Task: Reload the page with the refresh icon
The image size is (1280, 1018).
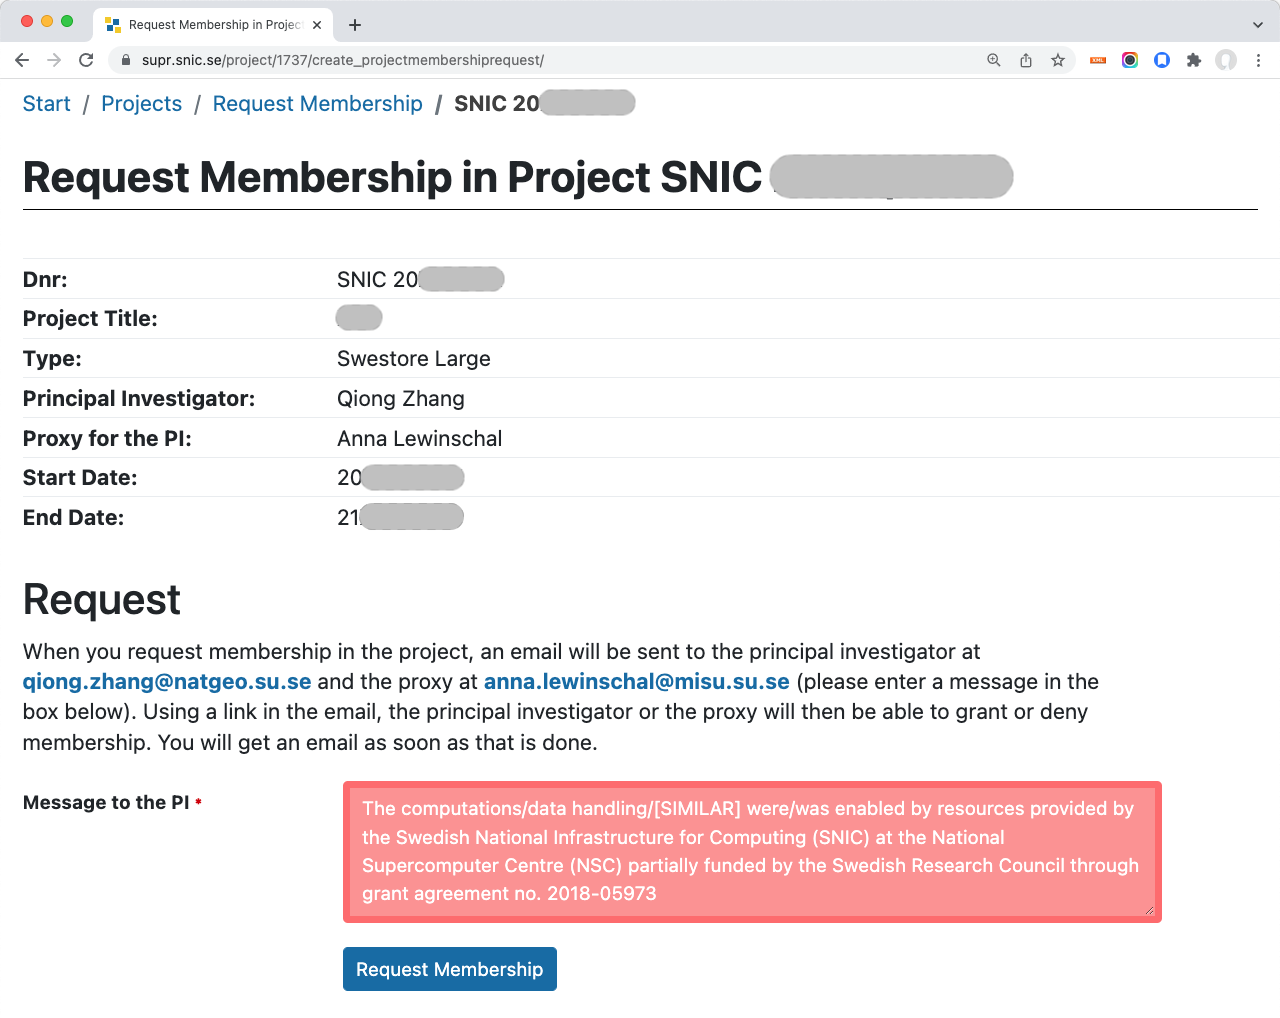Action: [86, 60]
